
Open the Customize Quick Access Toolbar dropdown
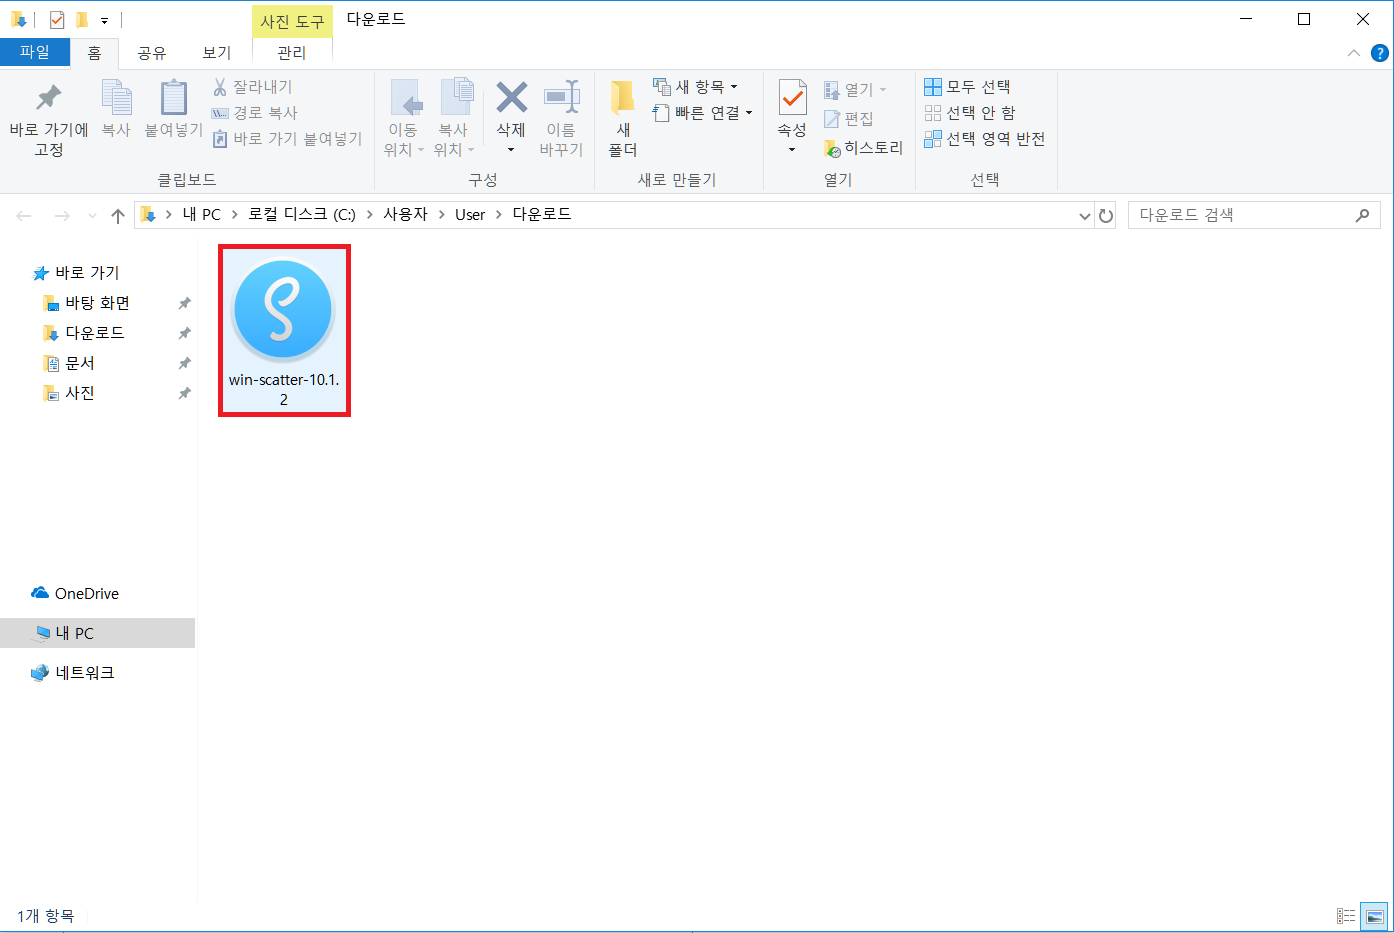pyautogui.click(x=104, y=21)
